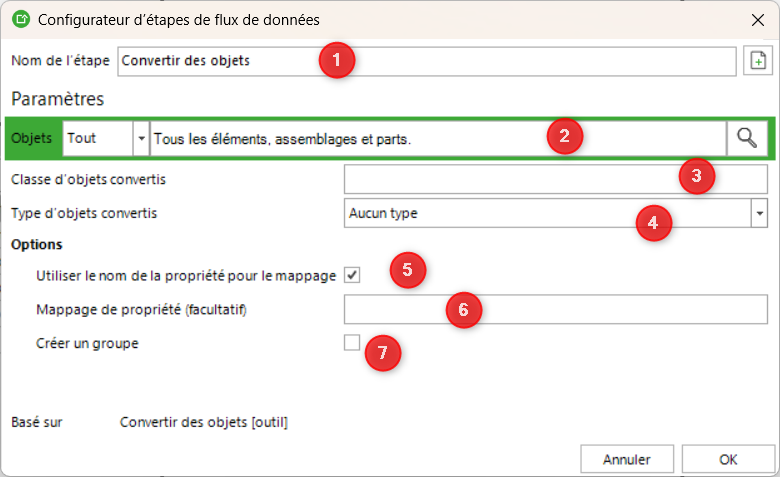
Task: Click red numbered marker 2
Action: tap(565, 137)
